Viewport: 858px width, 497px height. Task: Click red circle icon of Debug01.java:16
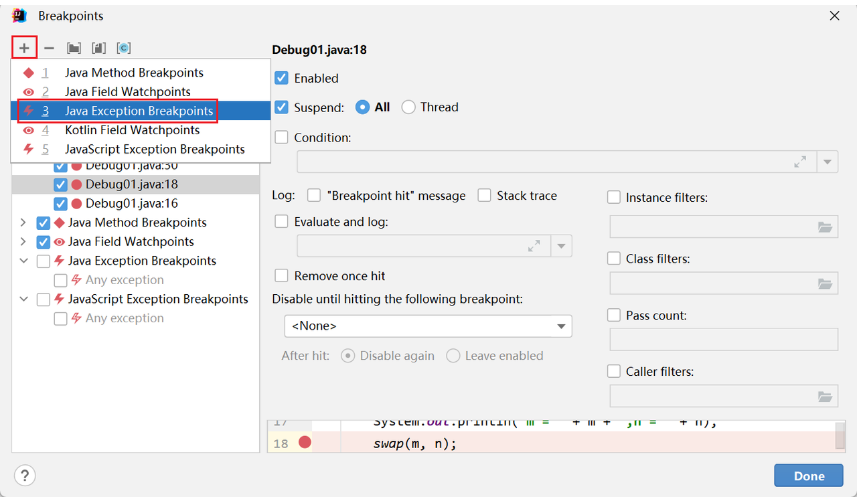click(77, 204)
